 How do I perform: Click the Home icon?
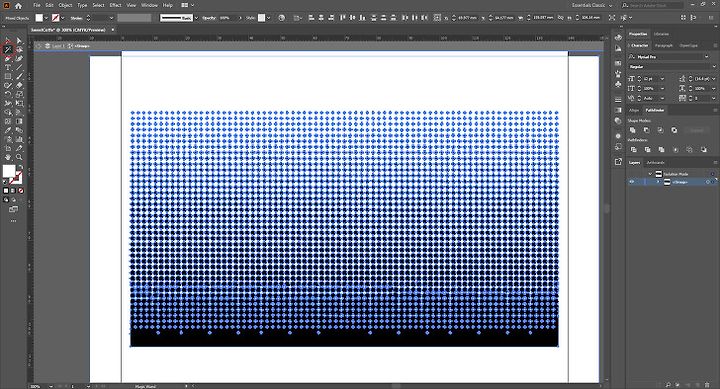click(18, 6)
